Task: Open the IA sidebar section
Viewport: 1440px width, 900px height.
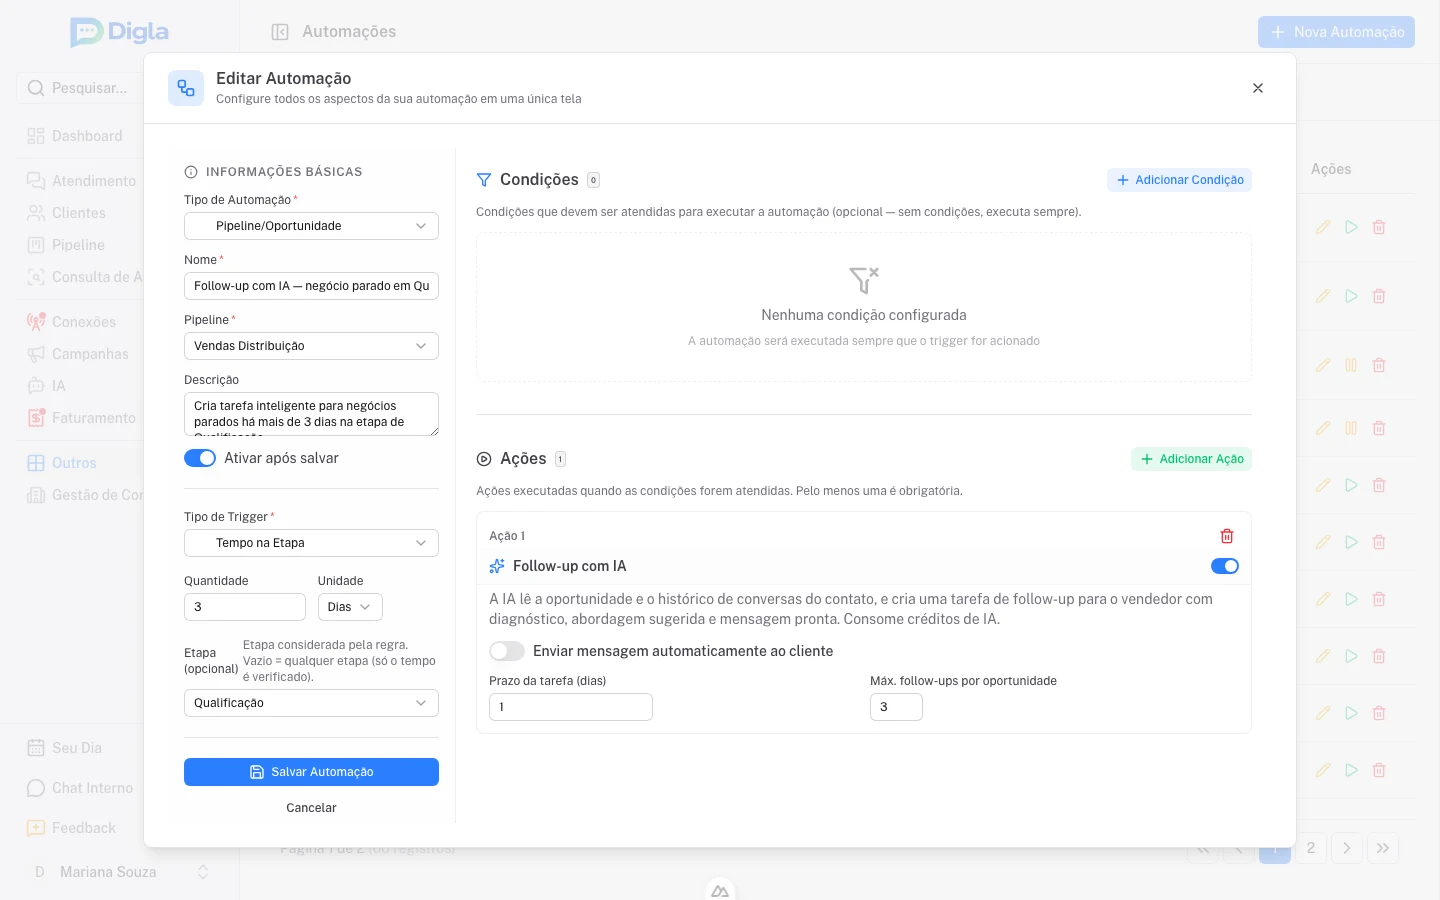Action: pyautogui.click(x=47, y=386)
